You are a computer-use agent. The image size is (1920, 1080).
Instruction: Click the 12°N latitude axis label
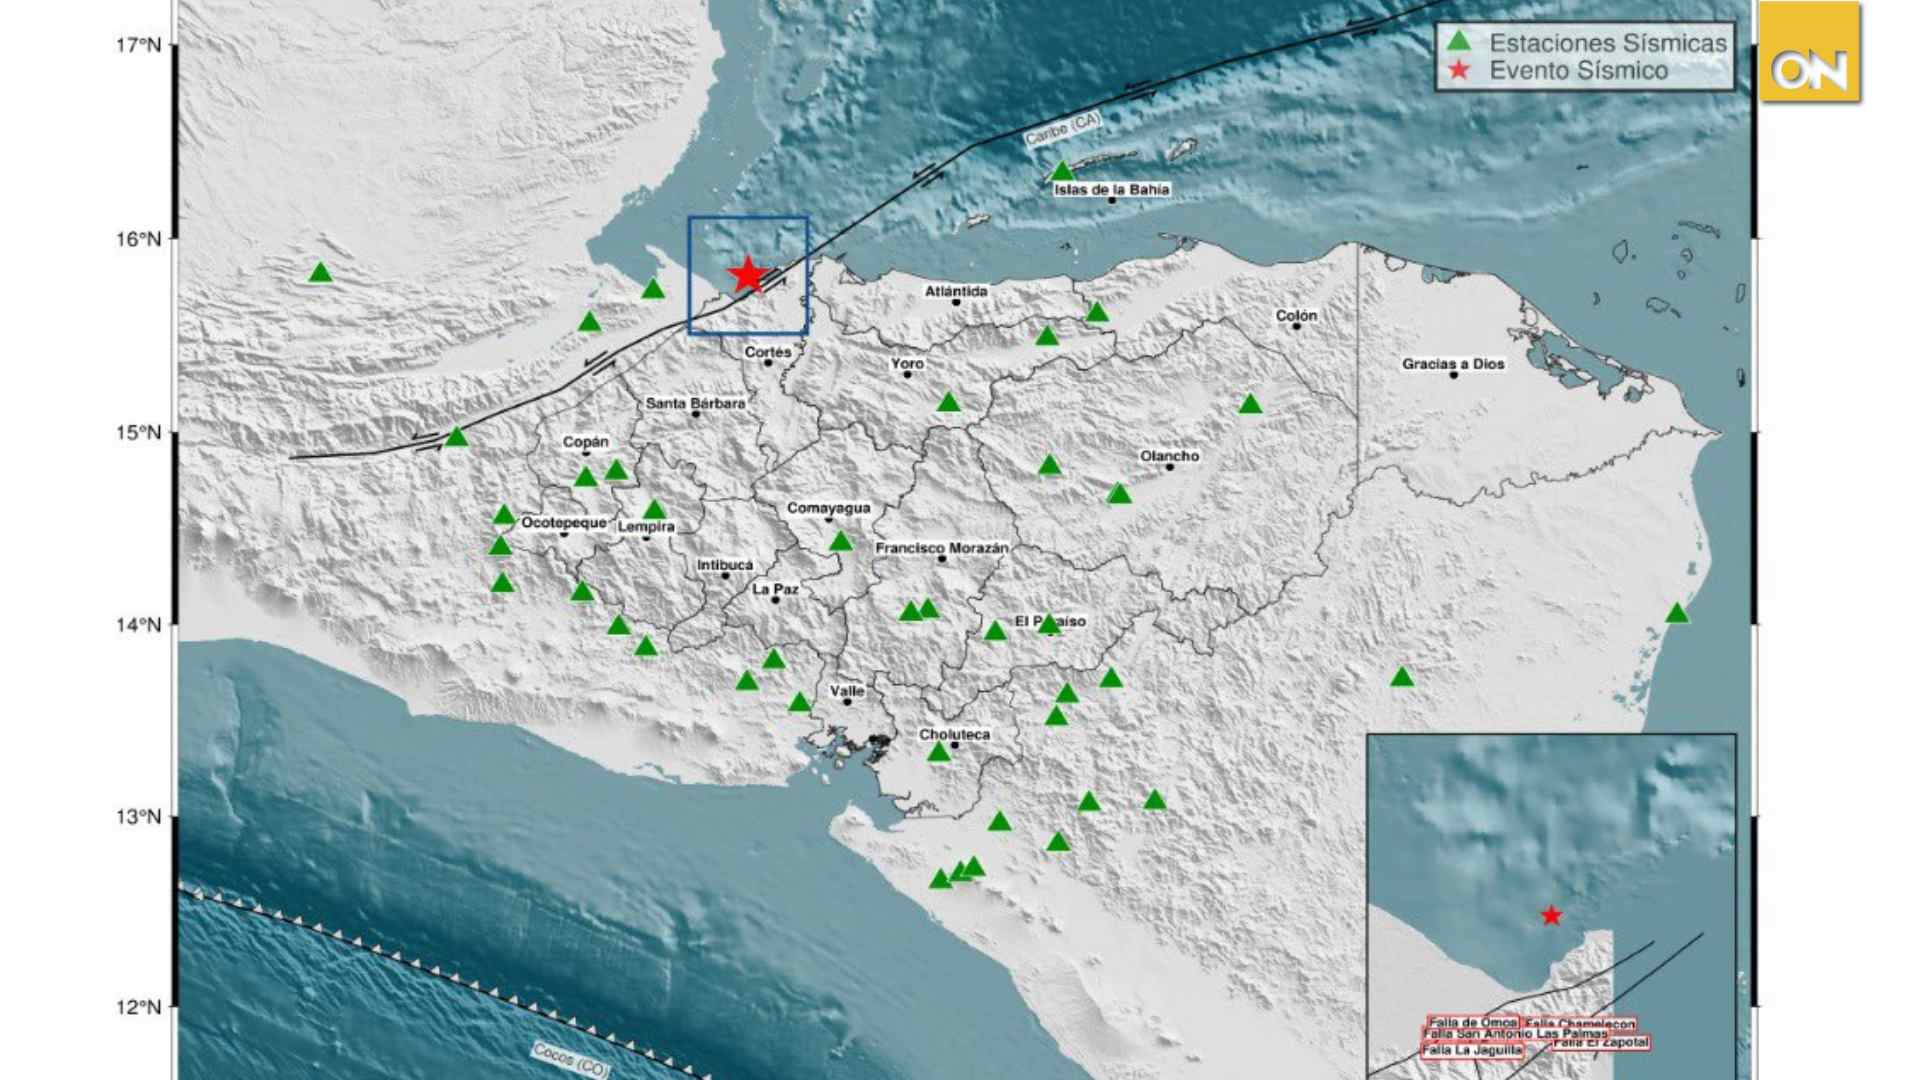(x=138, y=1007)
